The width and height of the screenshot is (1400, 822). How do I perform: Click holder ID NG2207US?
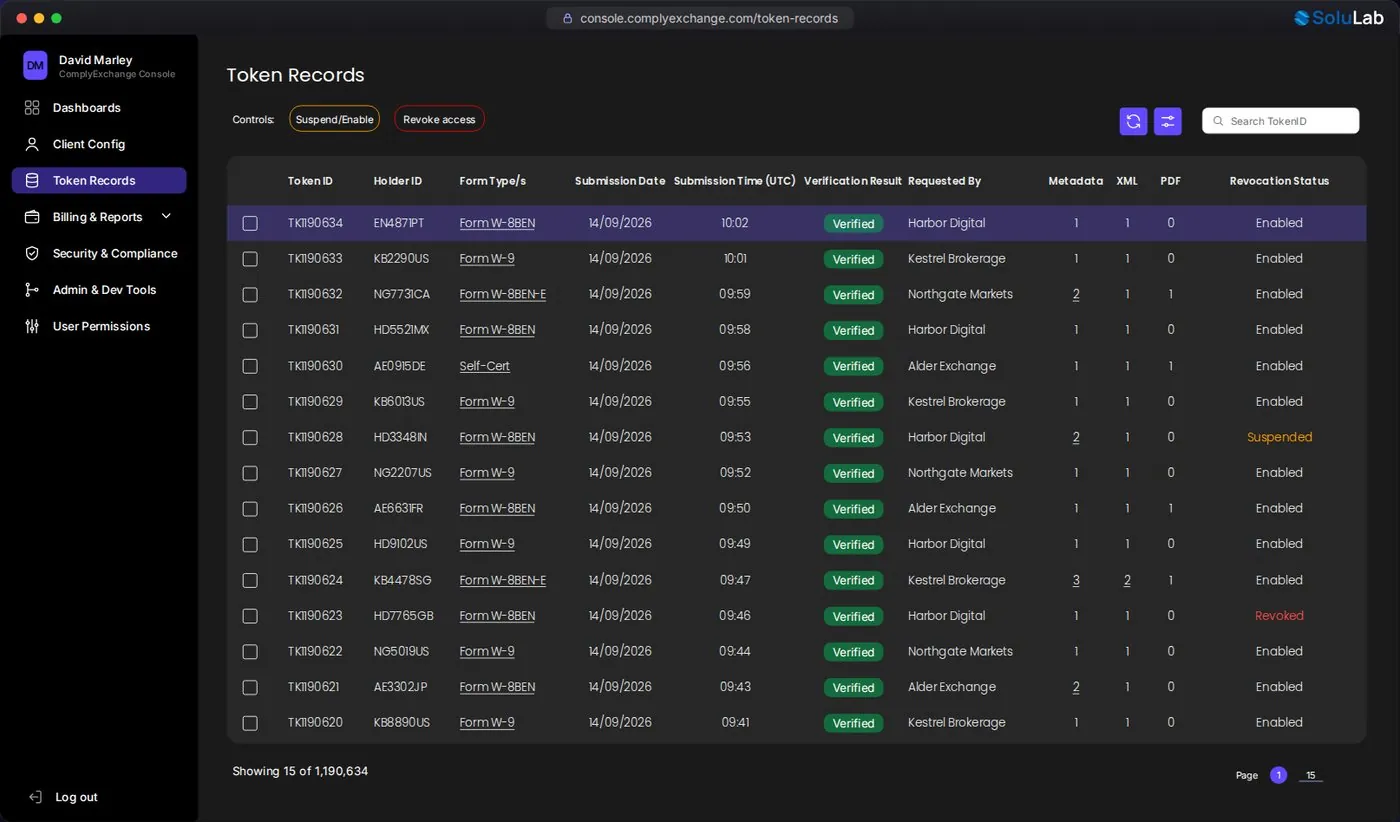pyautogui.click(x=403, y=473)
